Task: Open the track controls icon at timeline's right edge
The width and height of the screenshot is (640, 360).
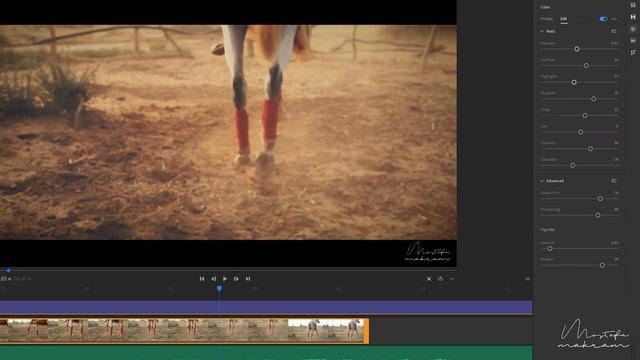Action: click(527, 279)
